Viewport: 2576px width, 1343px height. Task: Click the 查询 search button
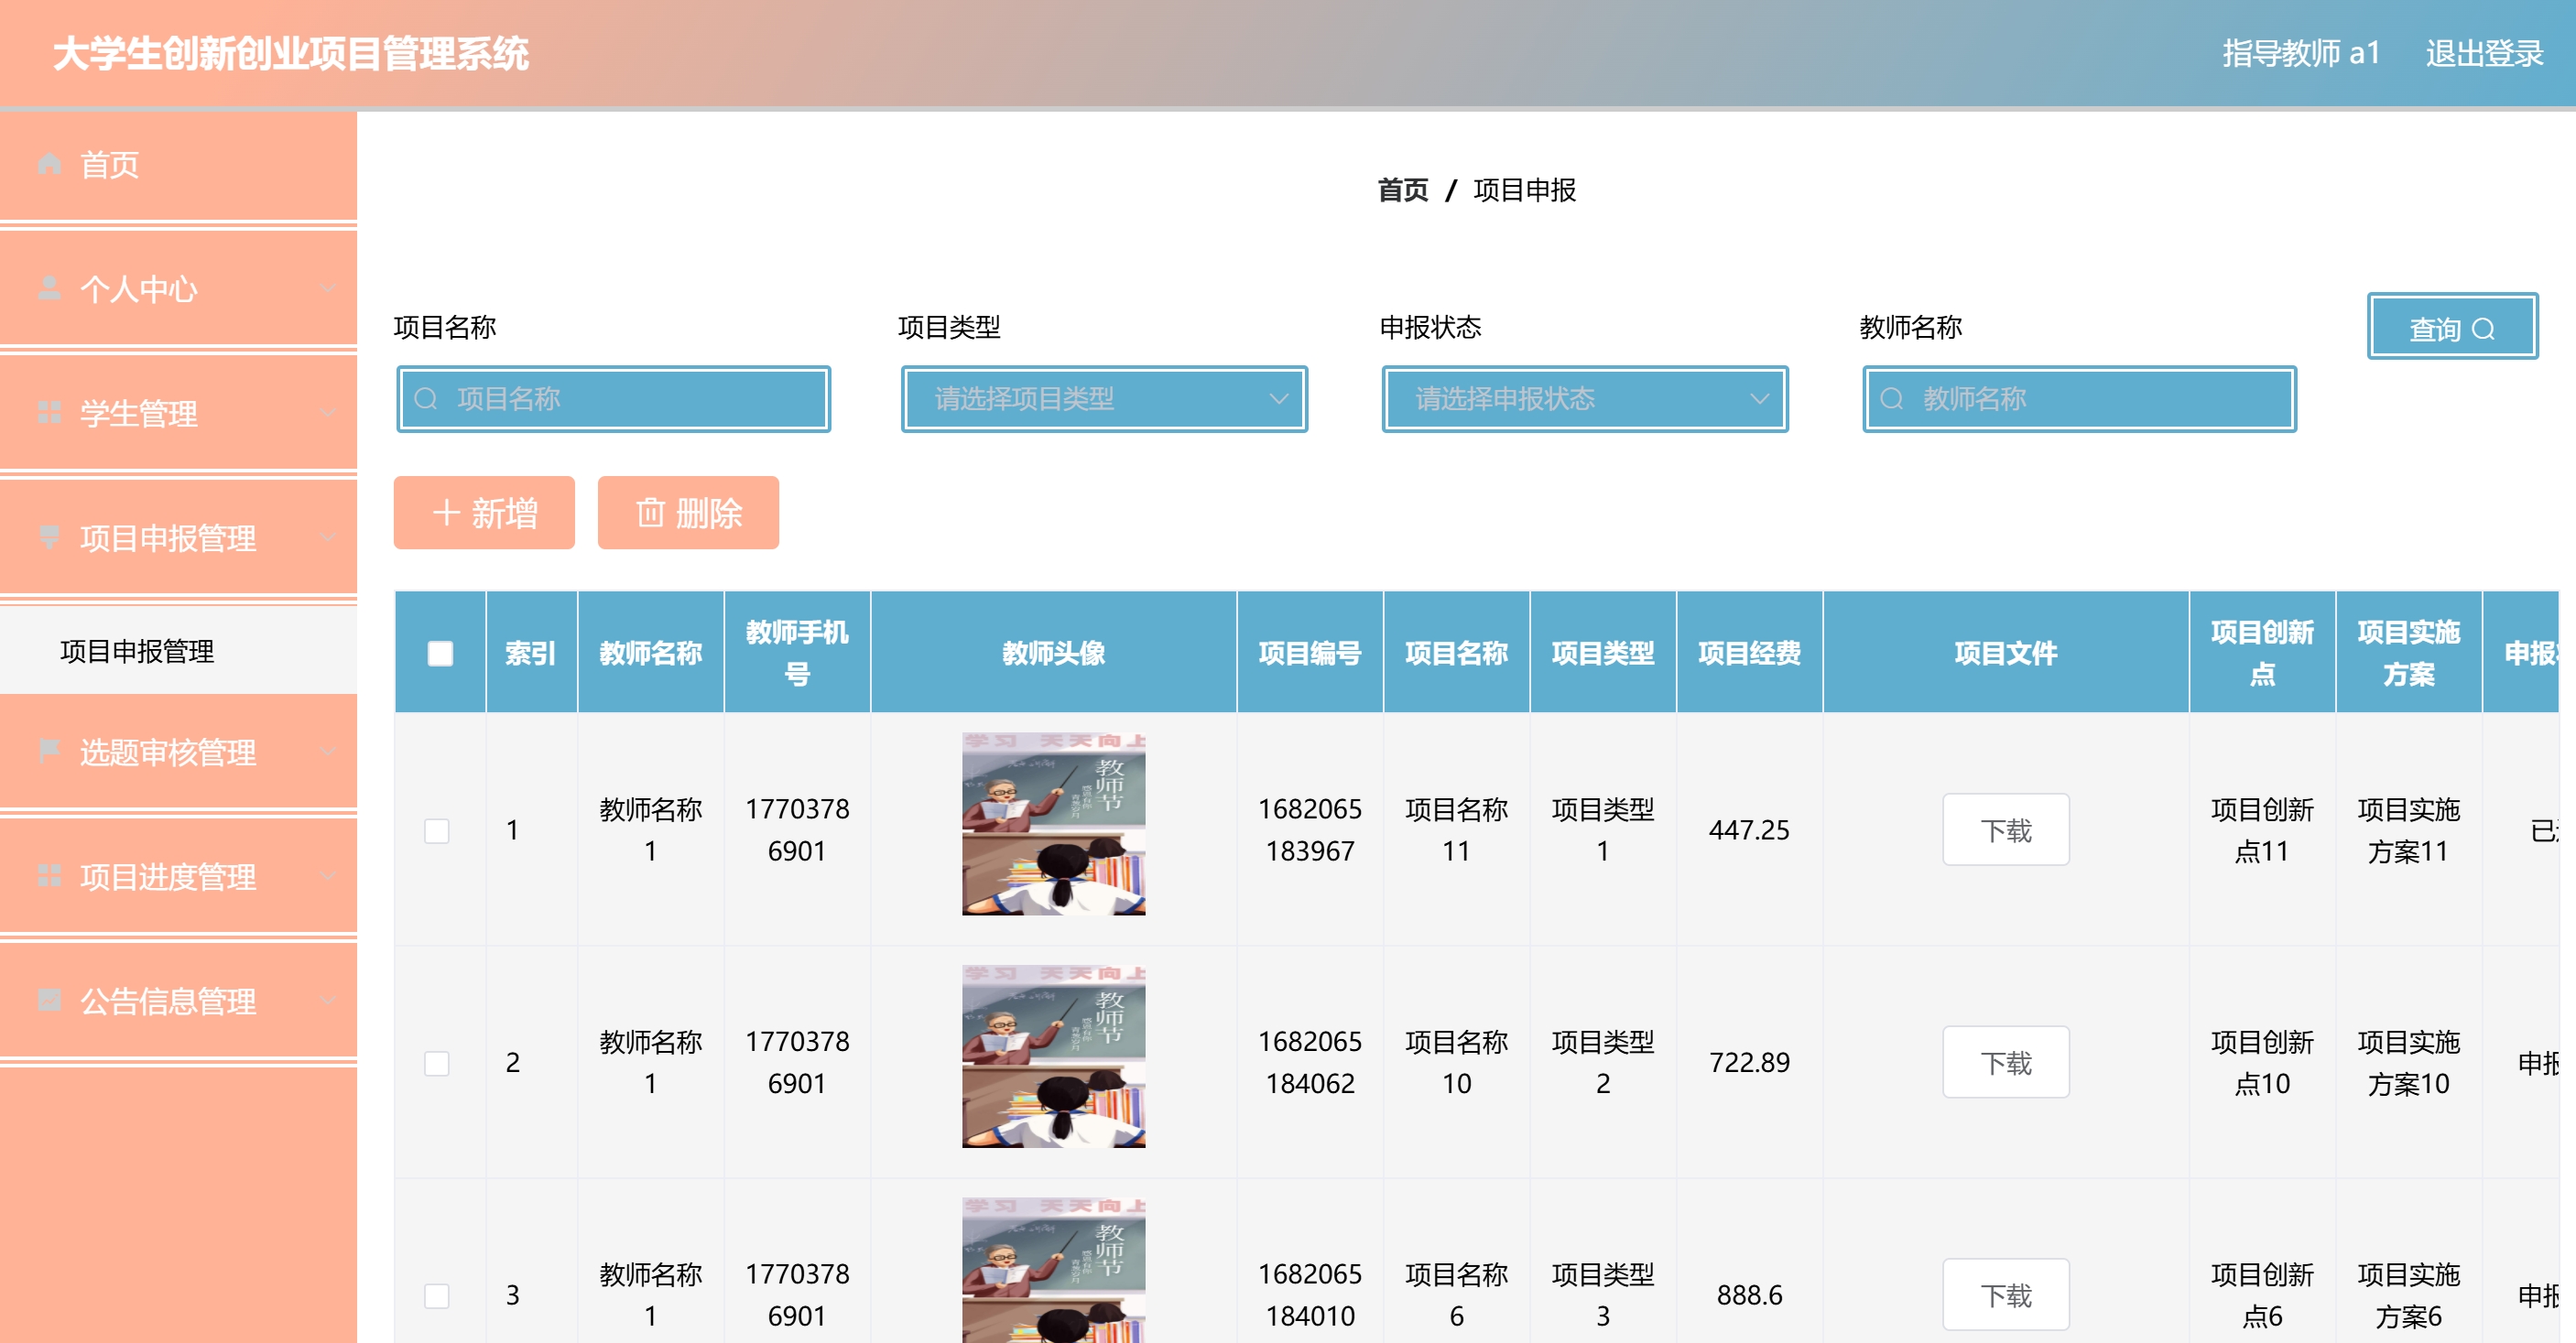pyautogui.click(x=2452, y=326)
